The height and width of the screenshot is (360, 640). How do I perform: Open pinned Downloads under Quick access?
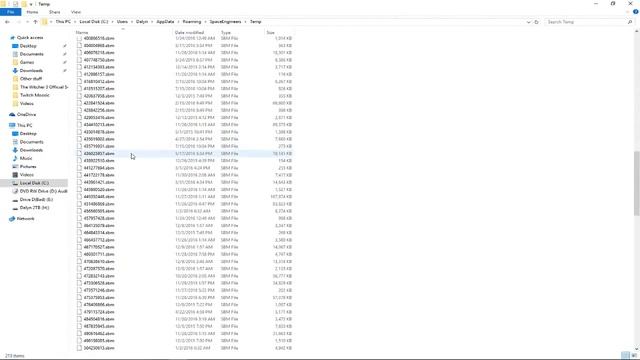tap(31, 71)
